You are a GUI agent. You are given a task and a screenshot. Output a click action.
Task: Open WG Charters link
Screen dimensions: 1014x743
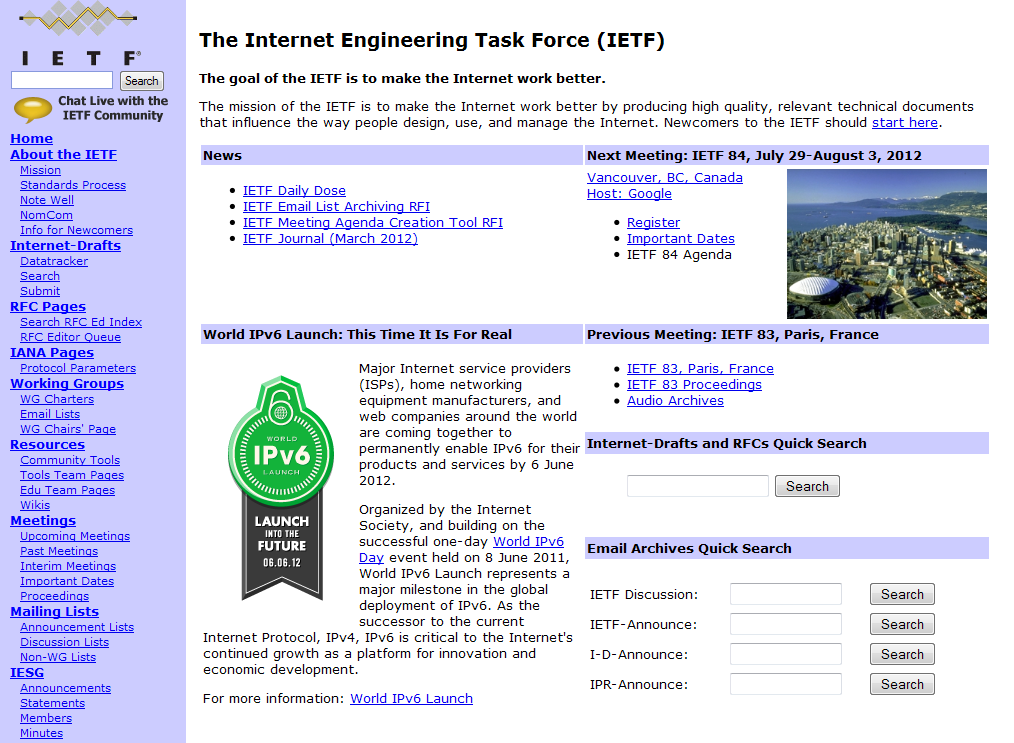[x=57, y=399]
